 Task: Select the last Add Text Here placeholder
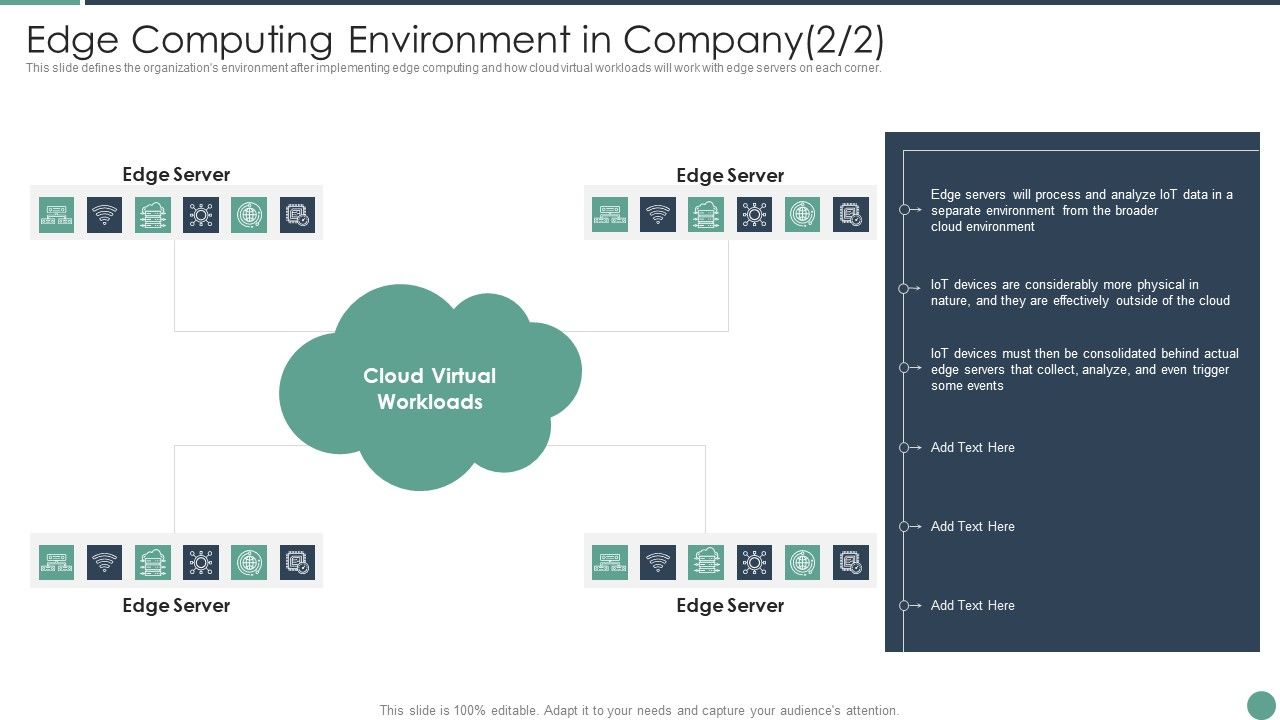(972, 605)
